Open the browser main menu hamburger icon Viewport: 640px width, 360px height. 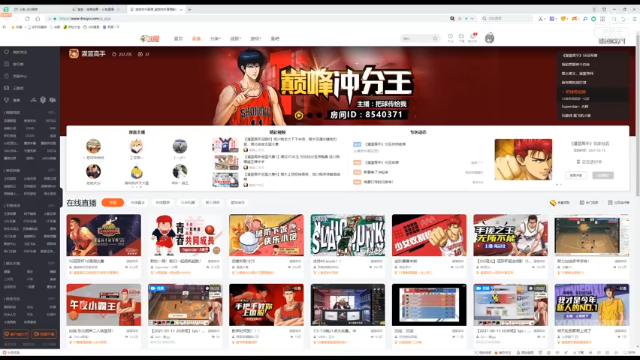(x=635, y=19)
